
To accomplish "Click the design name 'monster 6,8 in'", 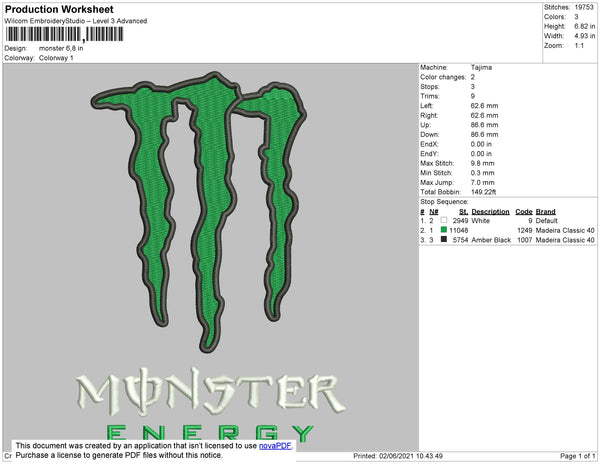I will pos(61,49).
